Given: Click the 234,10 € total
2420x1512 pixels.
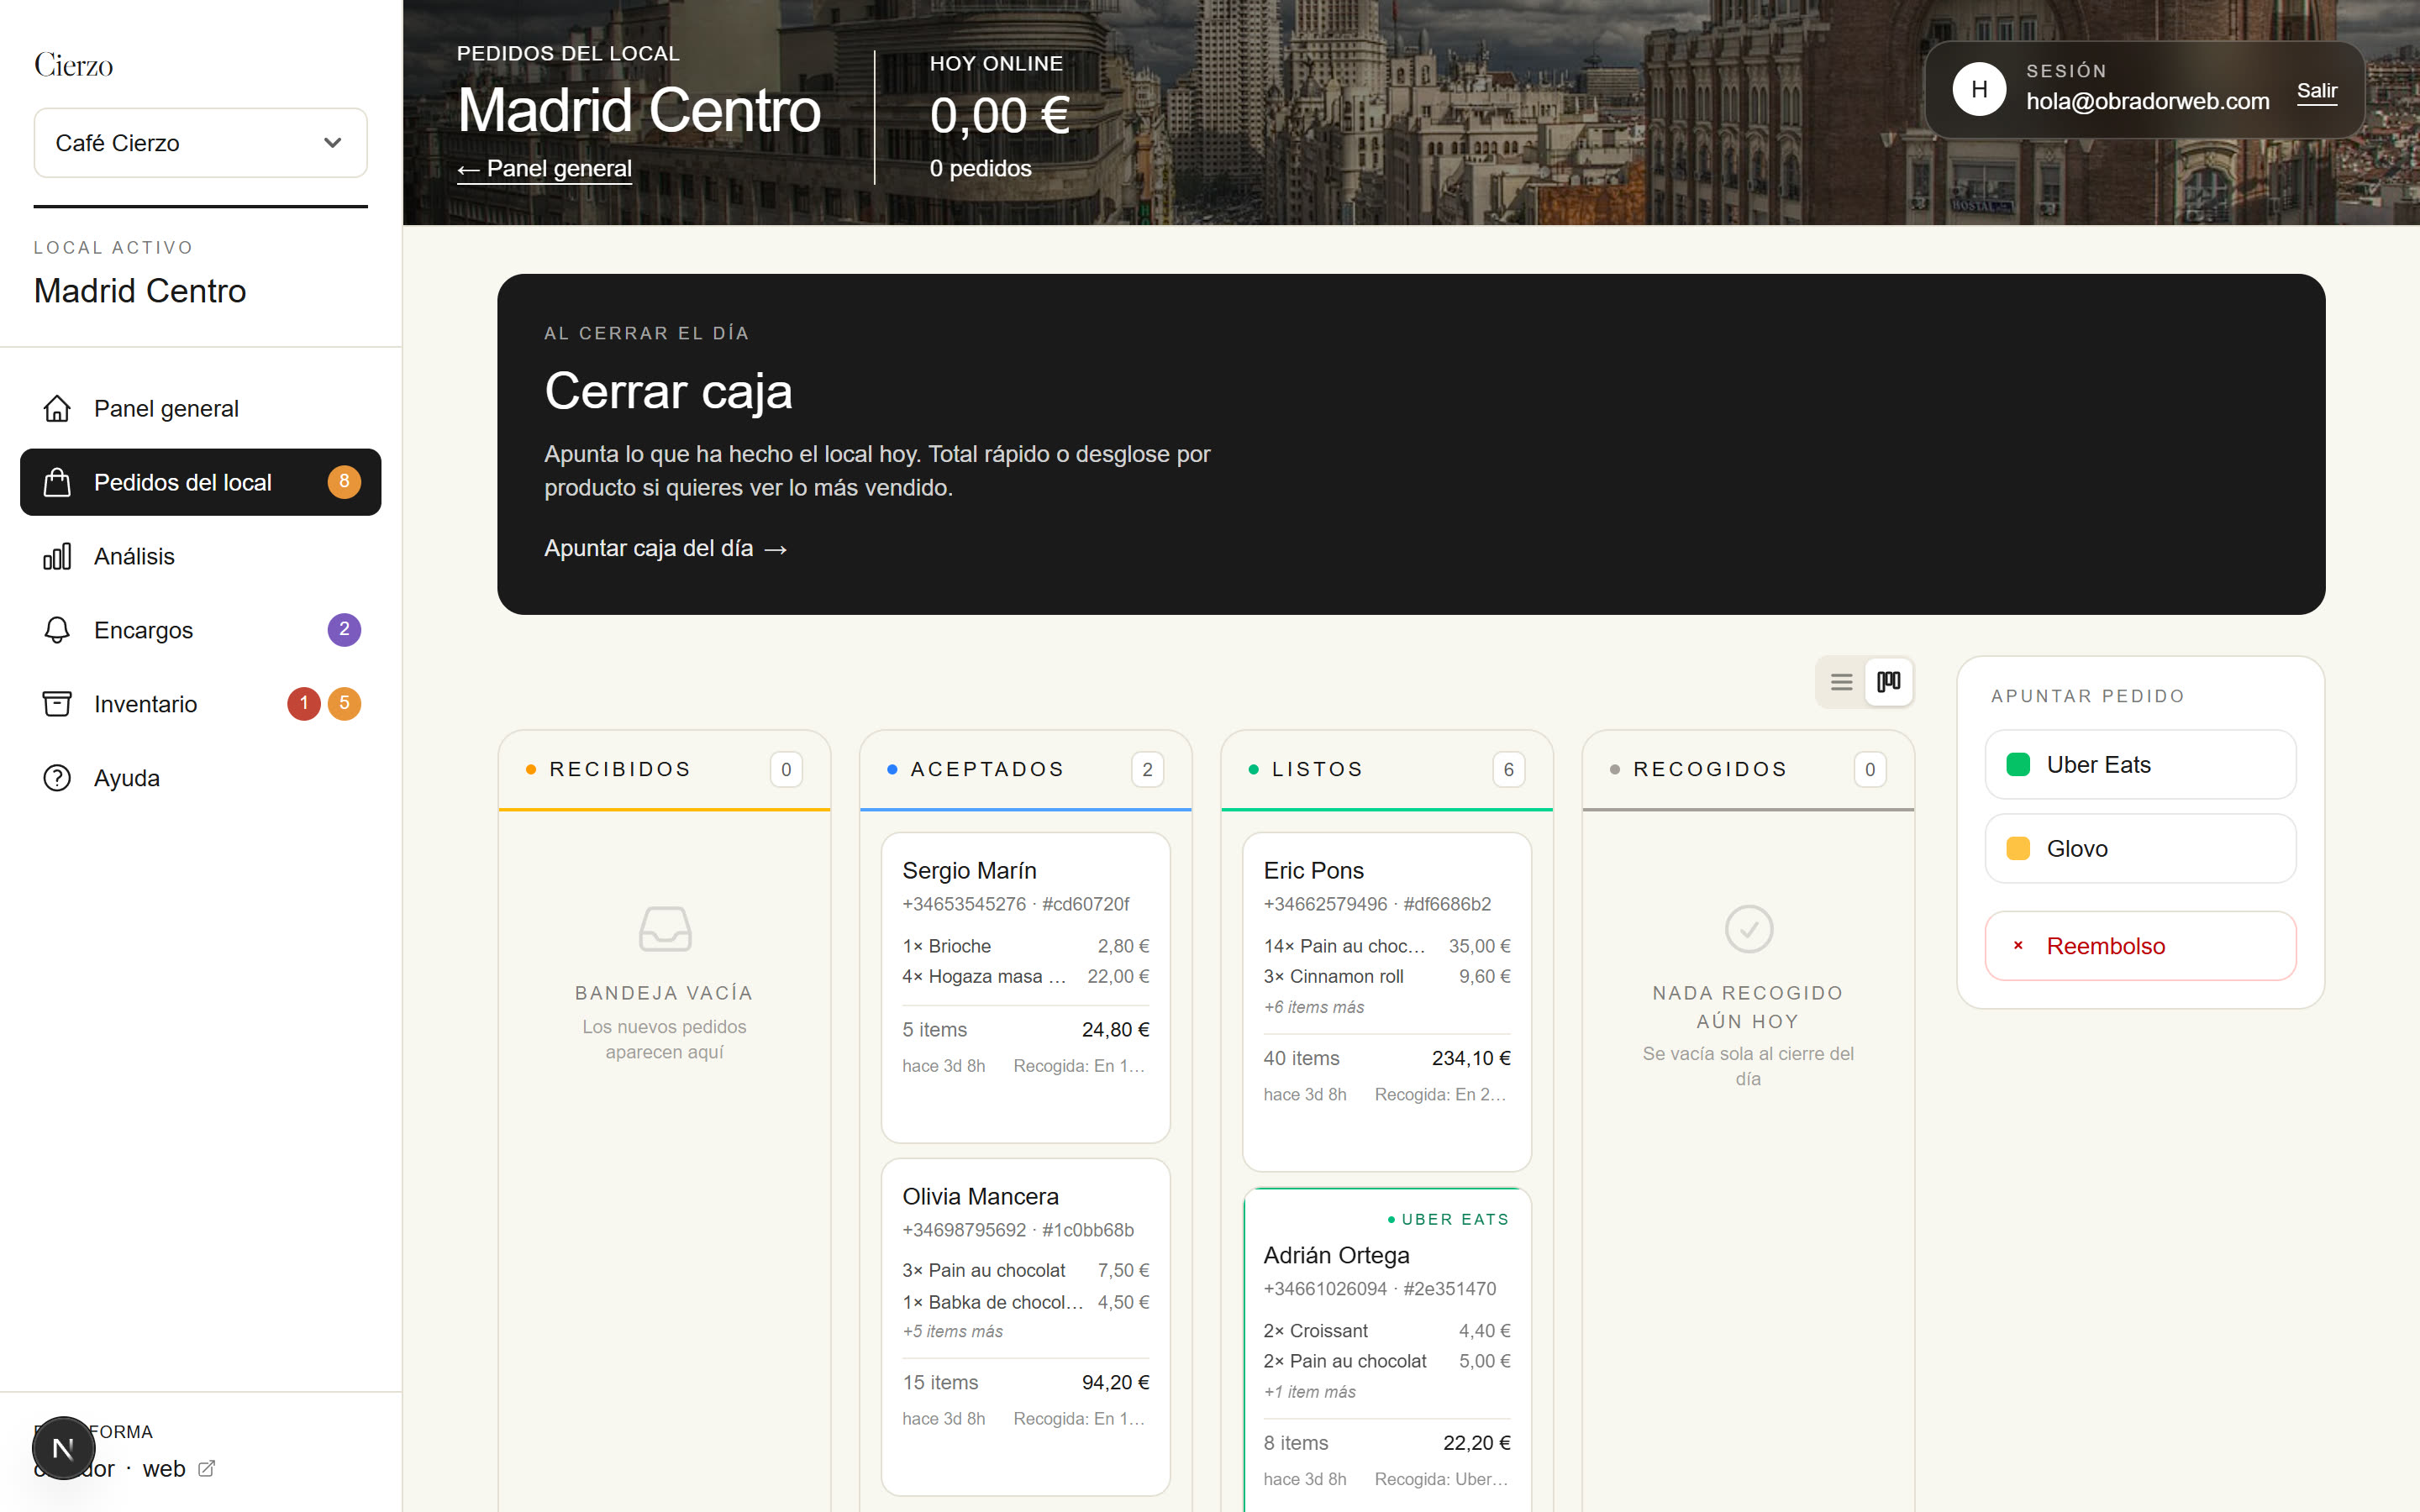Looking at the screenshot, I should (1471, 1058).
